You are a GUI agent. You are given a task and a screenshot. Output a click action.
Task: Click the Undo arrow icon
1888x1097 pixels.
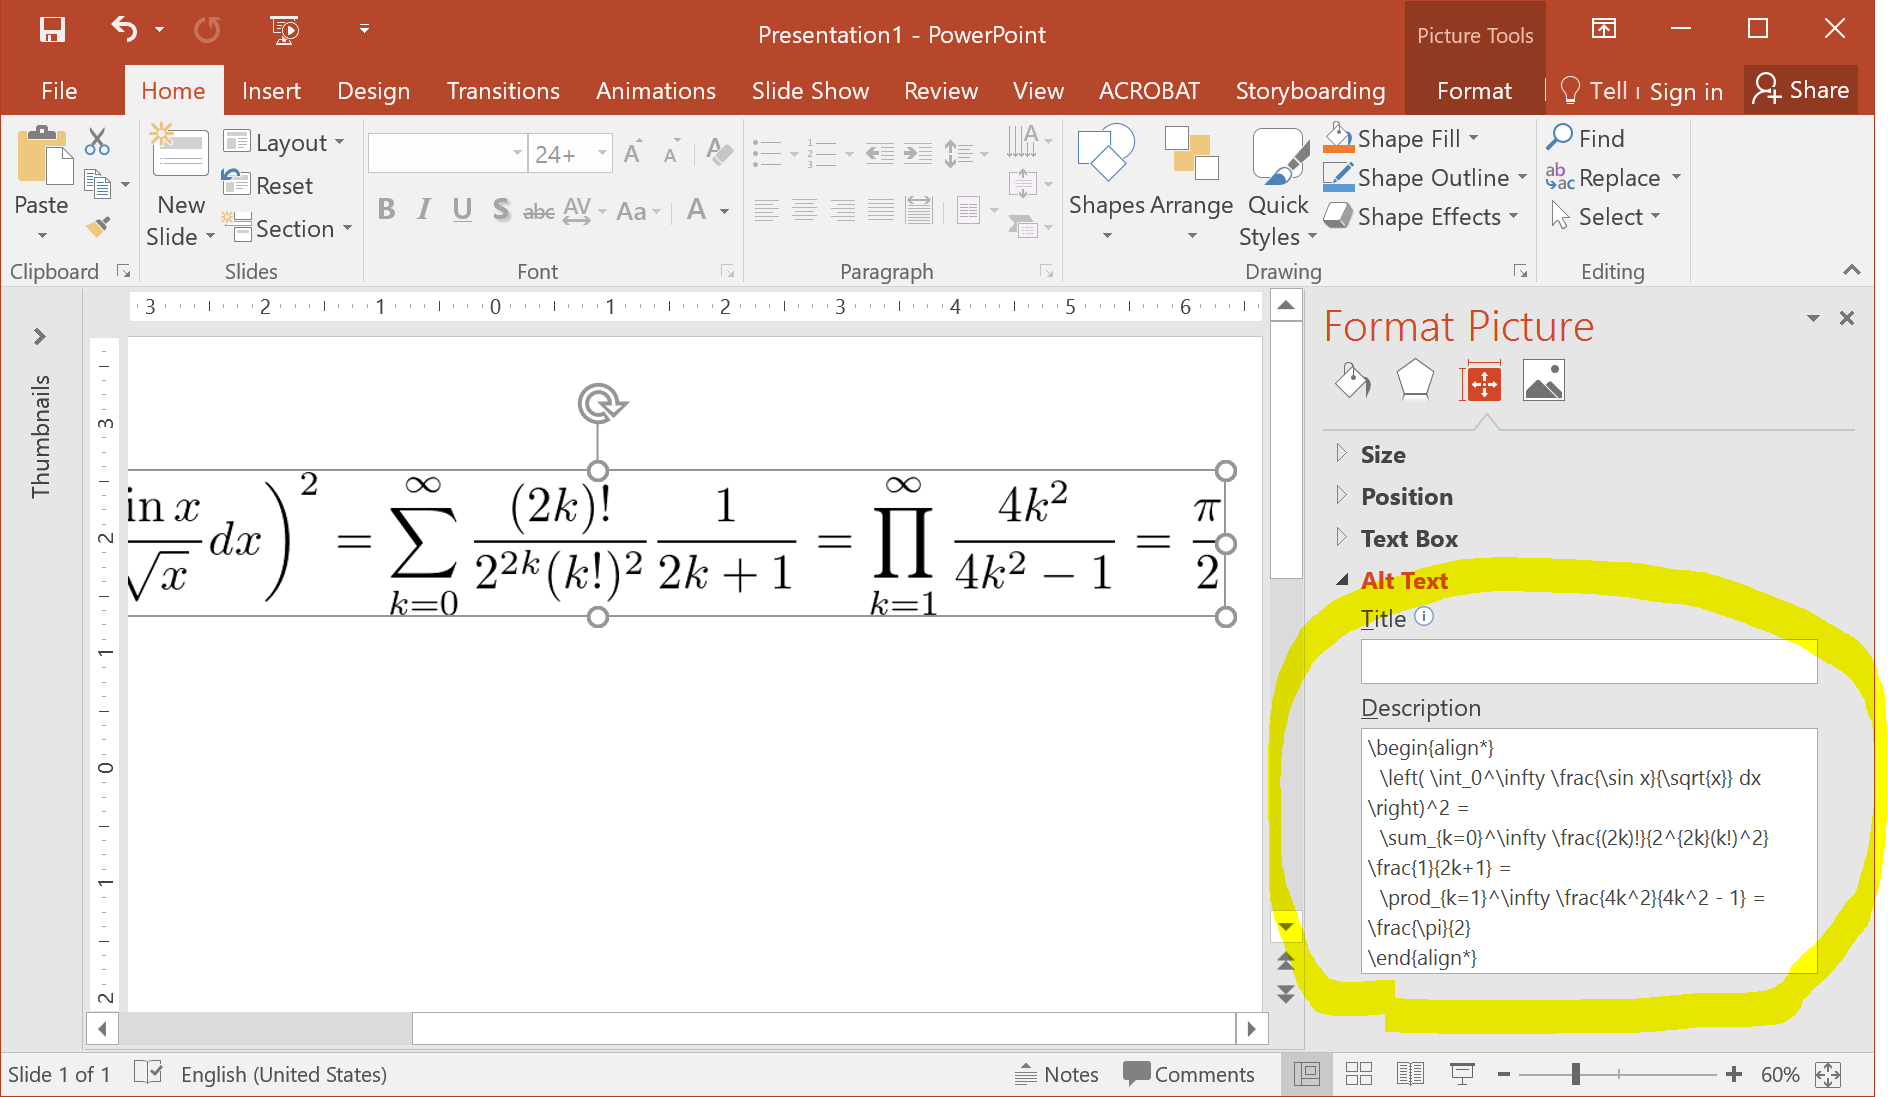pos(124,30)
